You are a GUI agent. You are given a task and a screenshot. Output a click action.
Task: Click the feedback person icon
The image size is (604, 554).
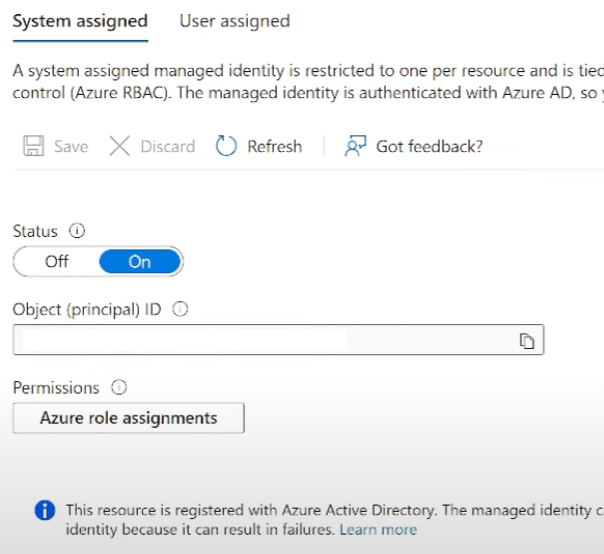point(354,147)
